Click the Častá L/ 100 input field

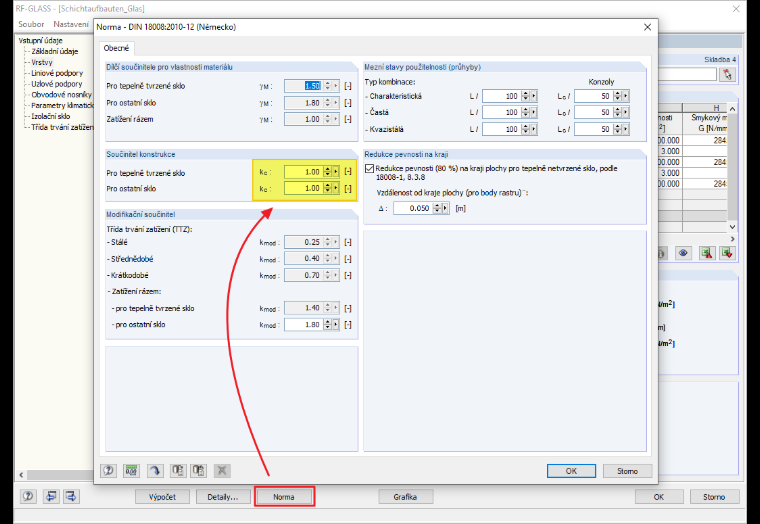502,112
